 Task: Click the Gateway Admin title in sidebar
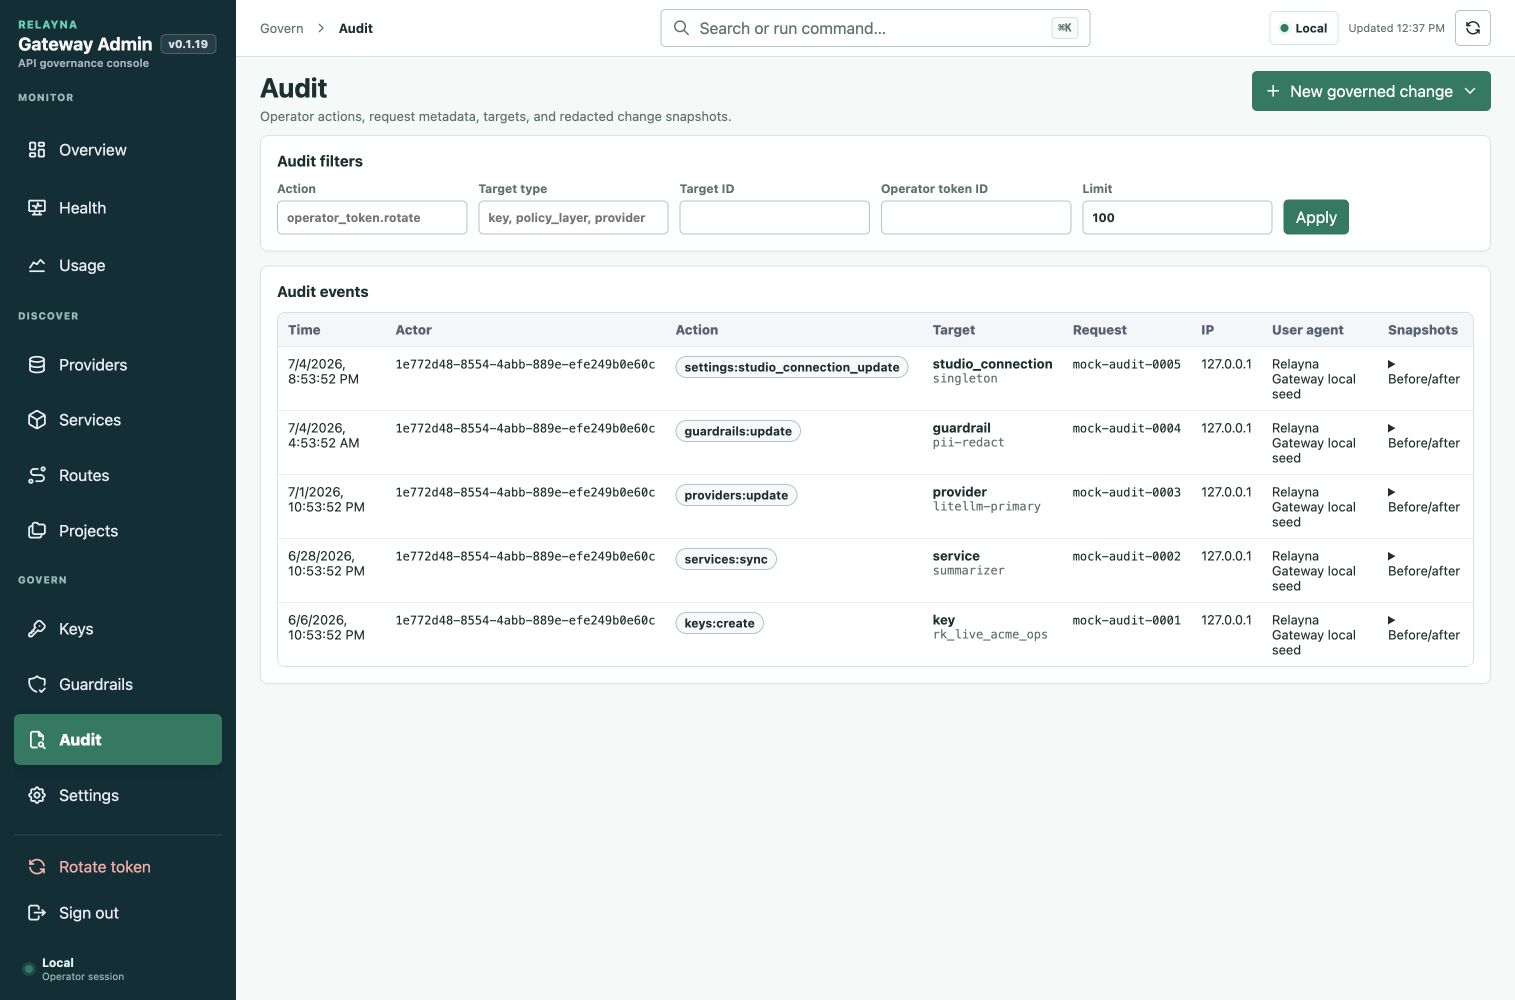85,44
